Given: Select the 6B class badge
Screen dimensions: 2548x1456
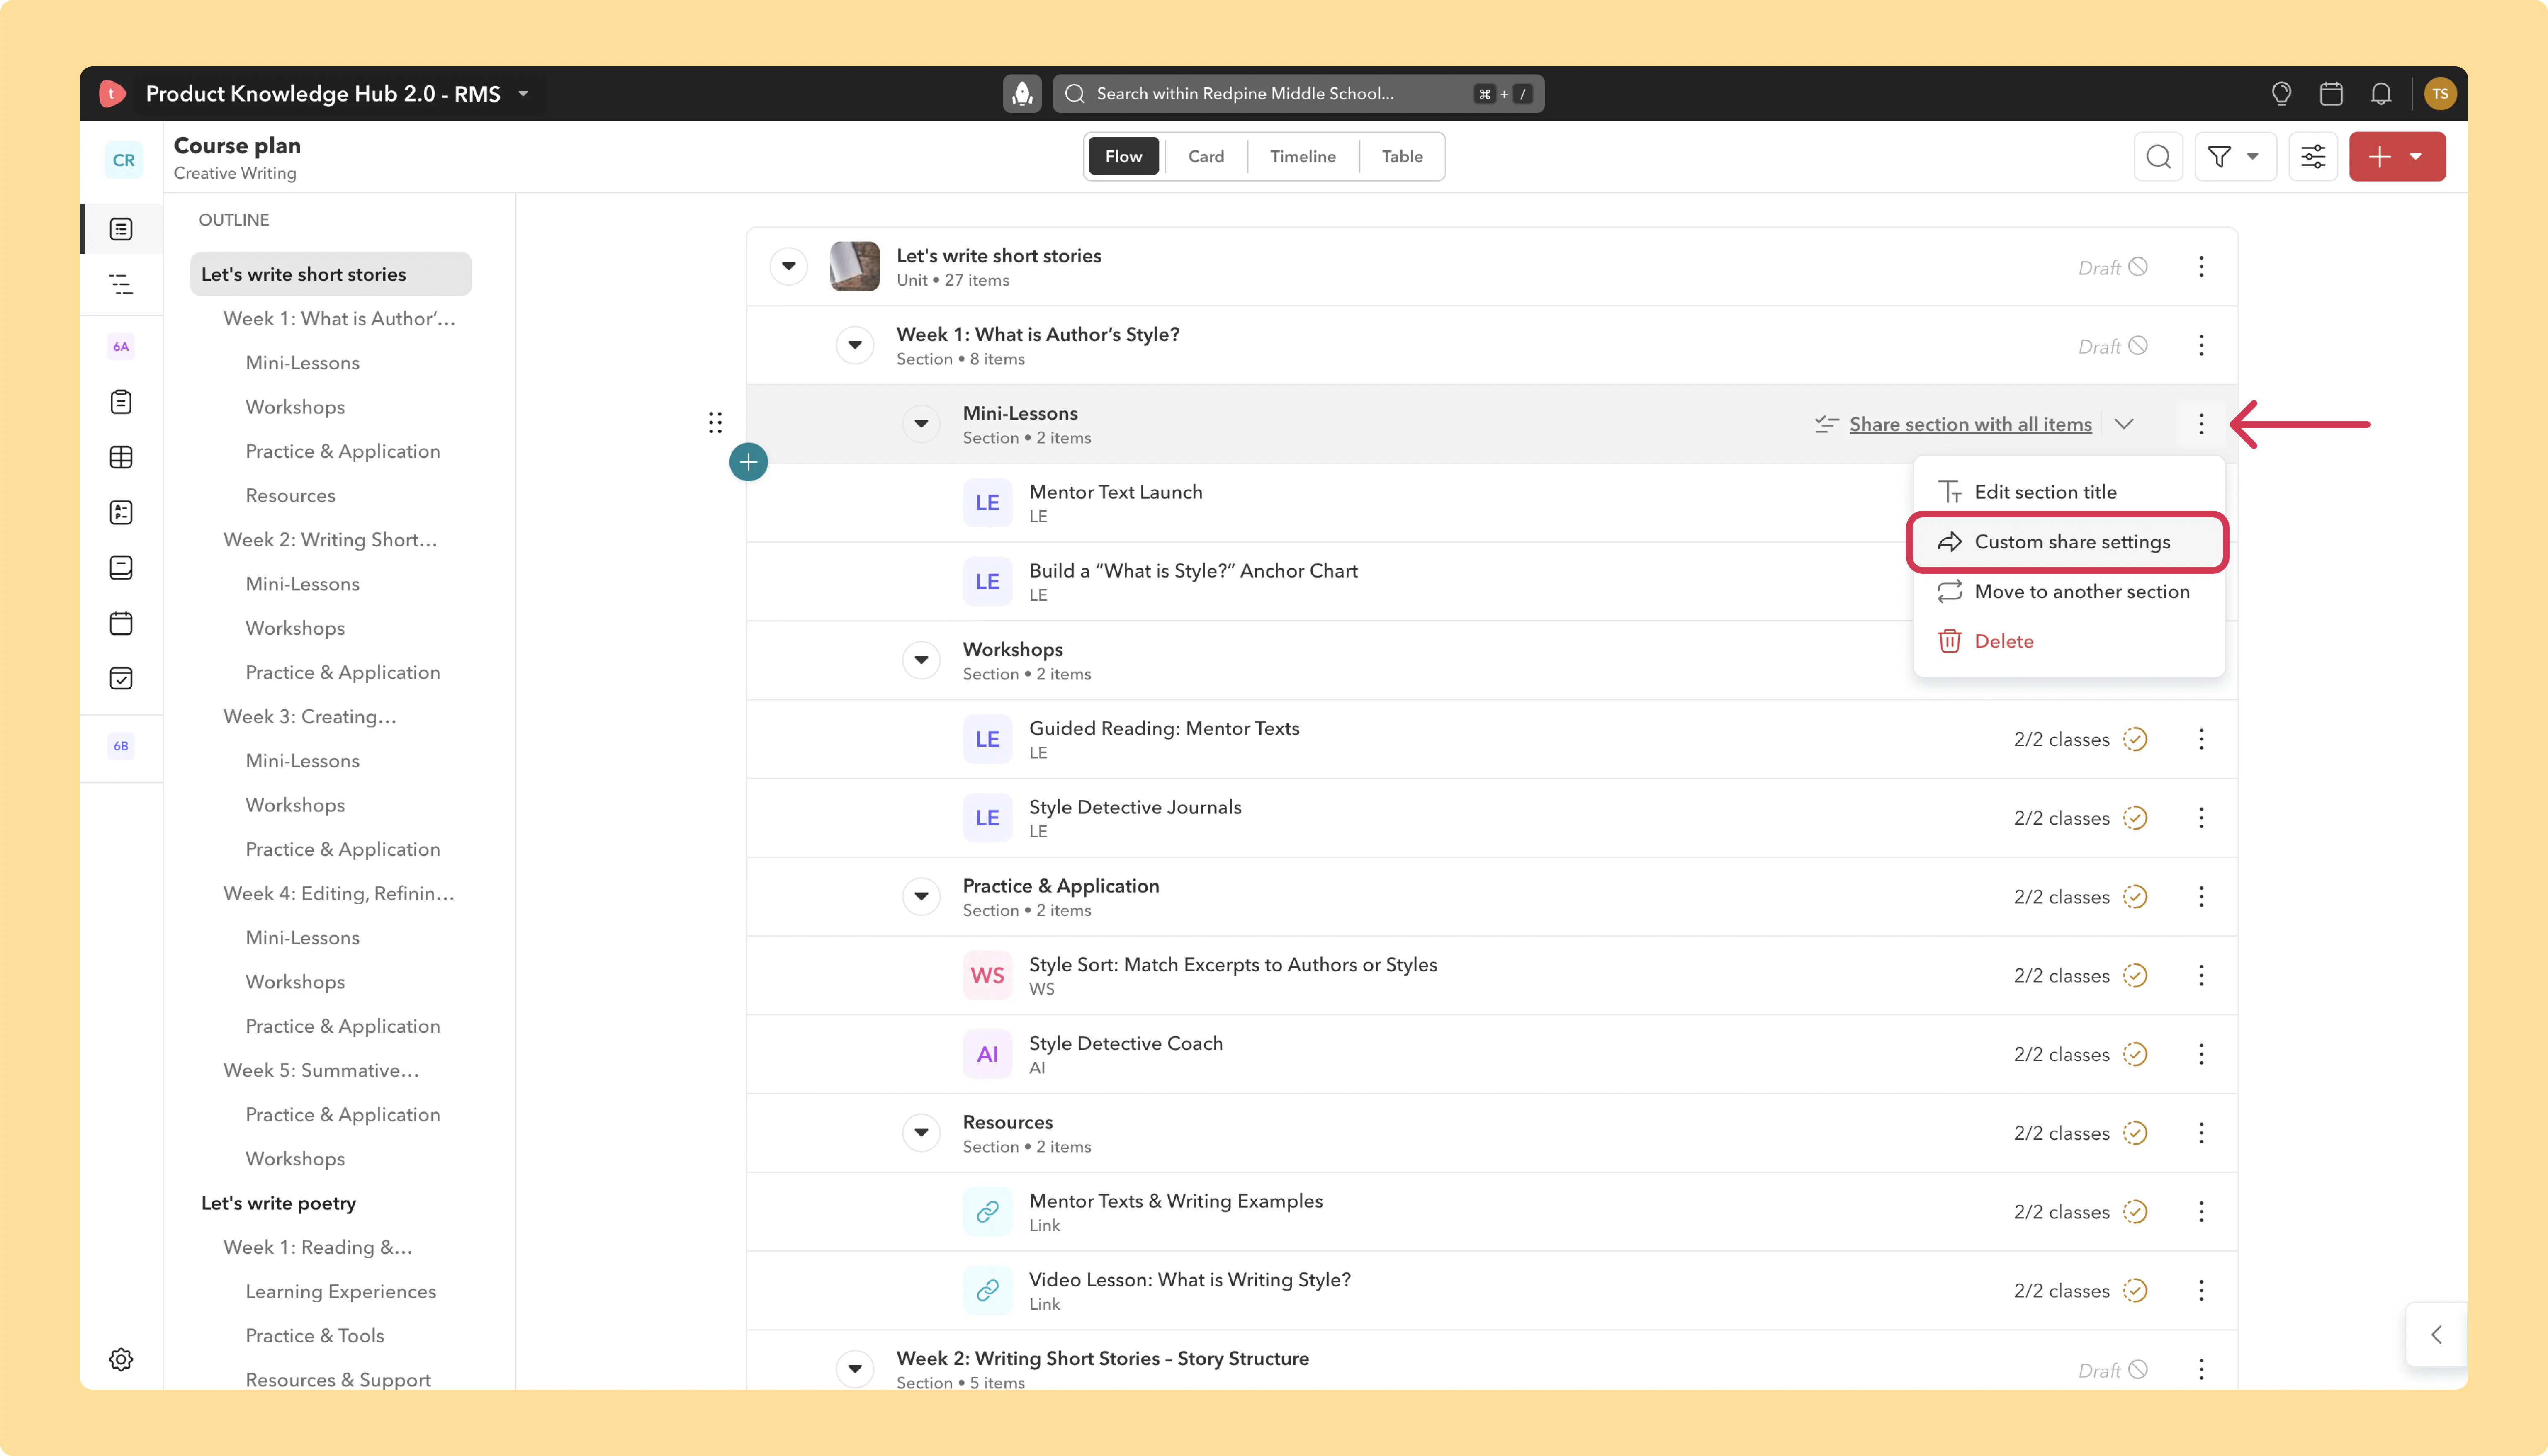Looking at the screenshot, I should pyautogui.click(x=121, y=746).
